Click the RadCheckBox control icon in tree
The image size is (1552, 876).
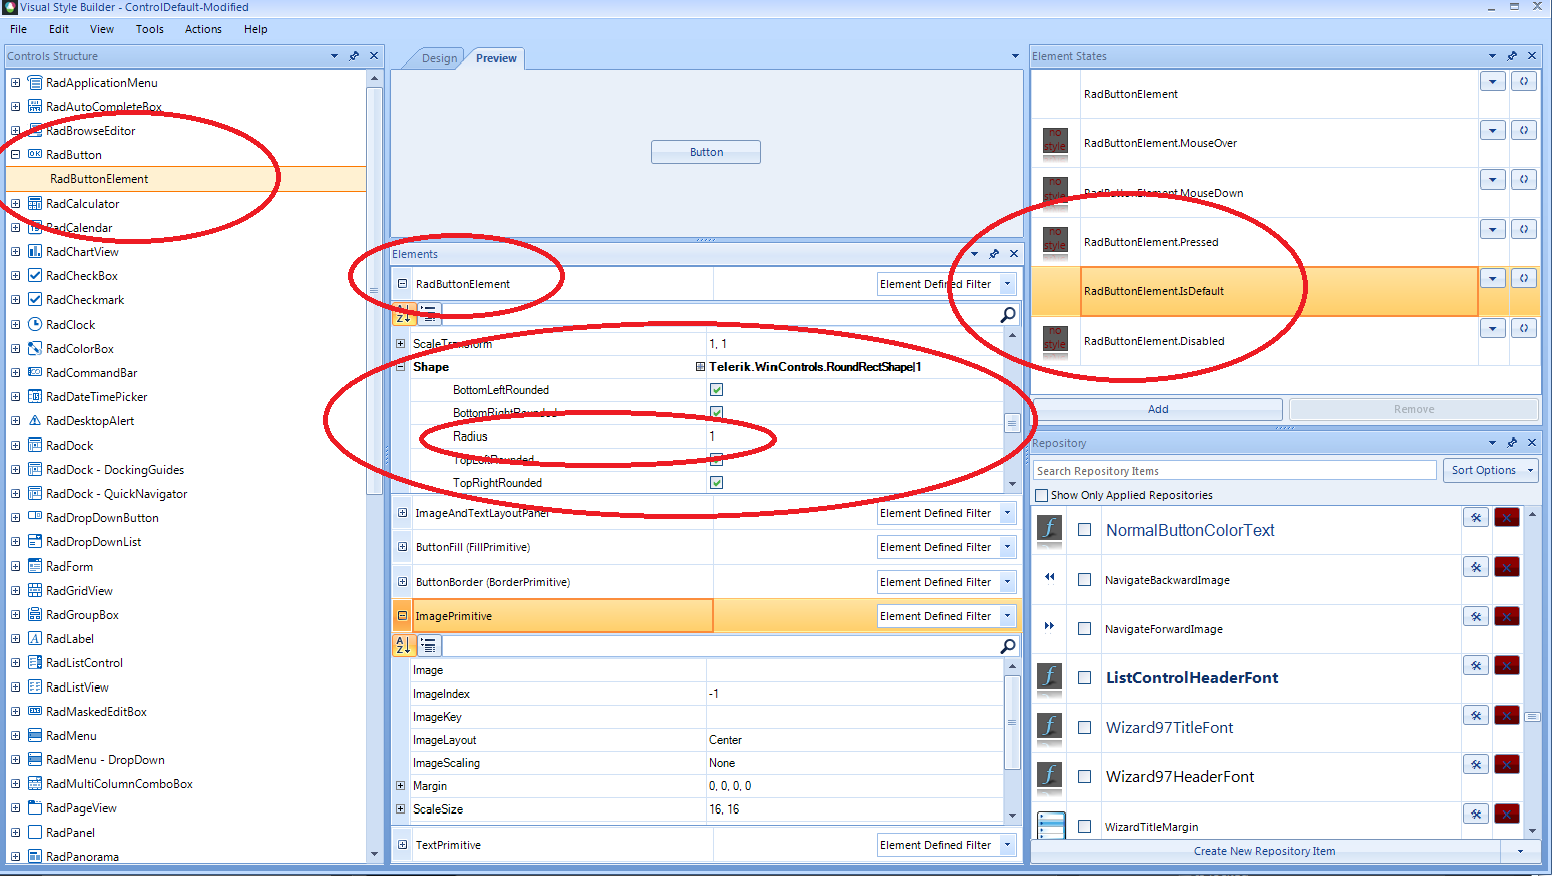coord(35,276)
